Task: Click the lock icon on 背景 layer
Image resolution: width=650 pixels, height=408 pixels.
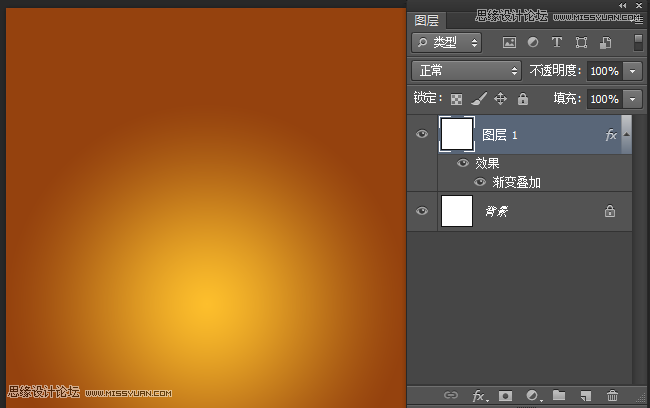Action: pos(609,211)
